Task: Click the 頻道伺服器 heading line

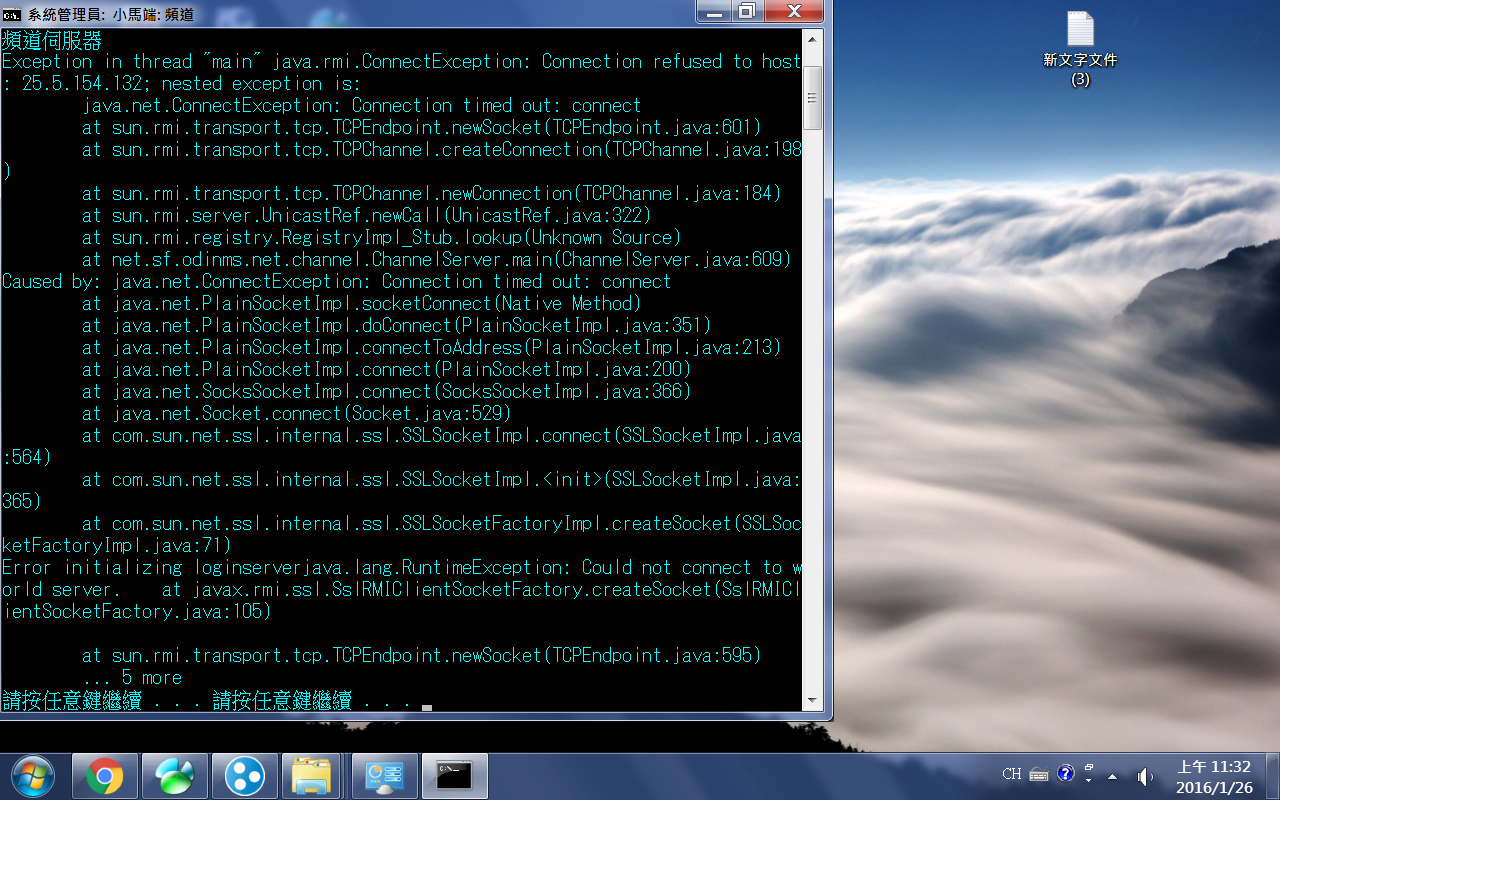Action: click(x=52, y=40)
